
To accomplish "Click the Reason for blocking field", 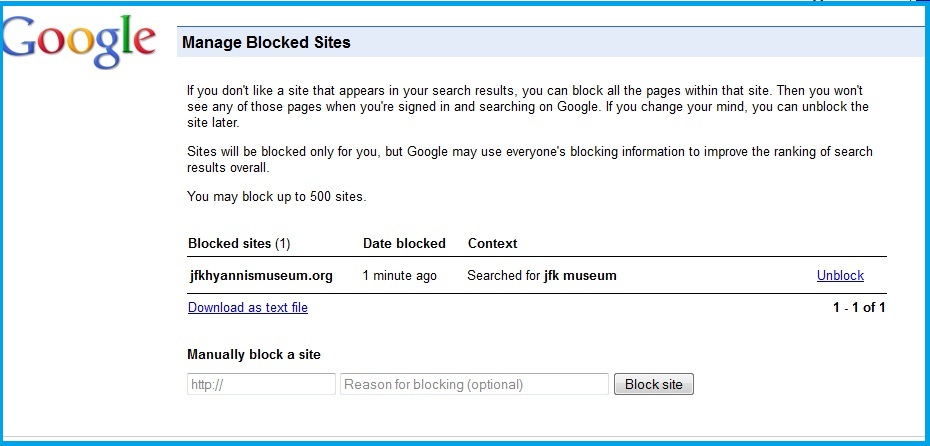I will pyautogui.click(x=474, y=384).
